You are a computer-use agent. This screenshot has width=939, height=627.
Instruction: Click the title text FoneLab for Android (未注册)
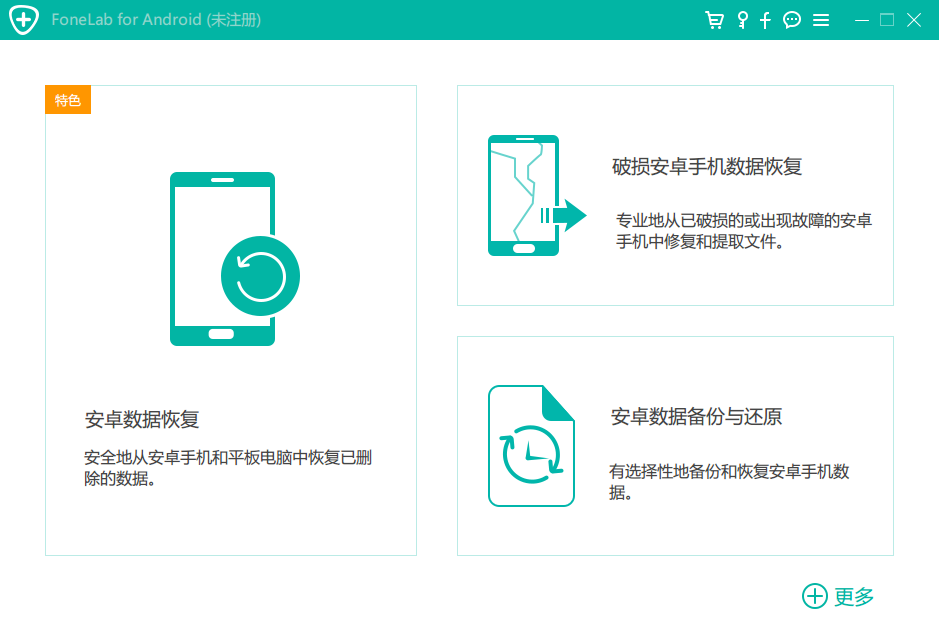tap(156, 20)
